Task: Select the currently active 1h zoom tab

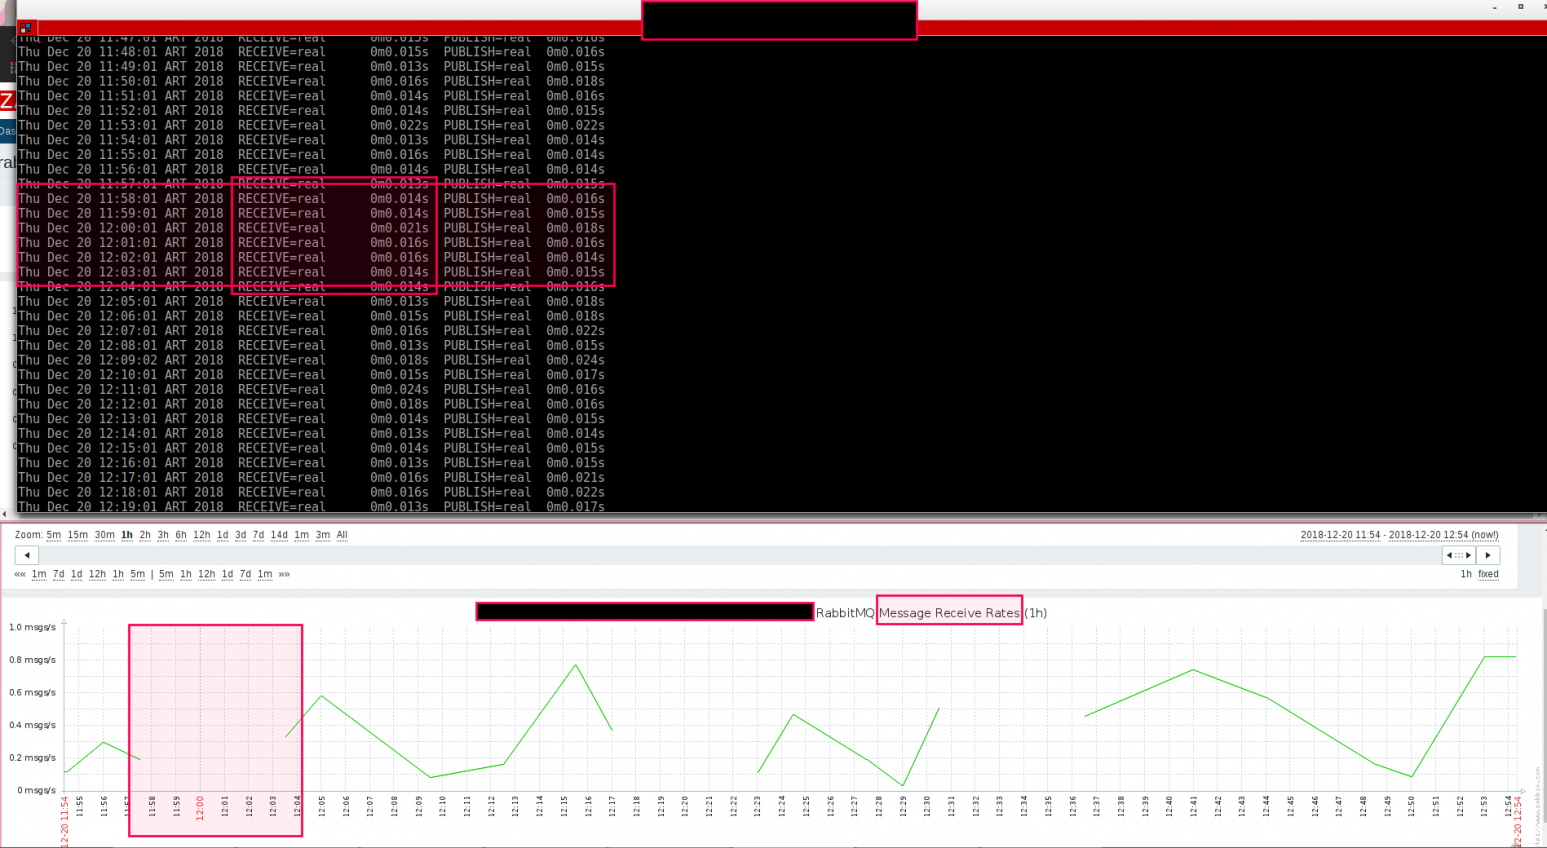Action: click(x=126, y=535)
